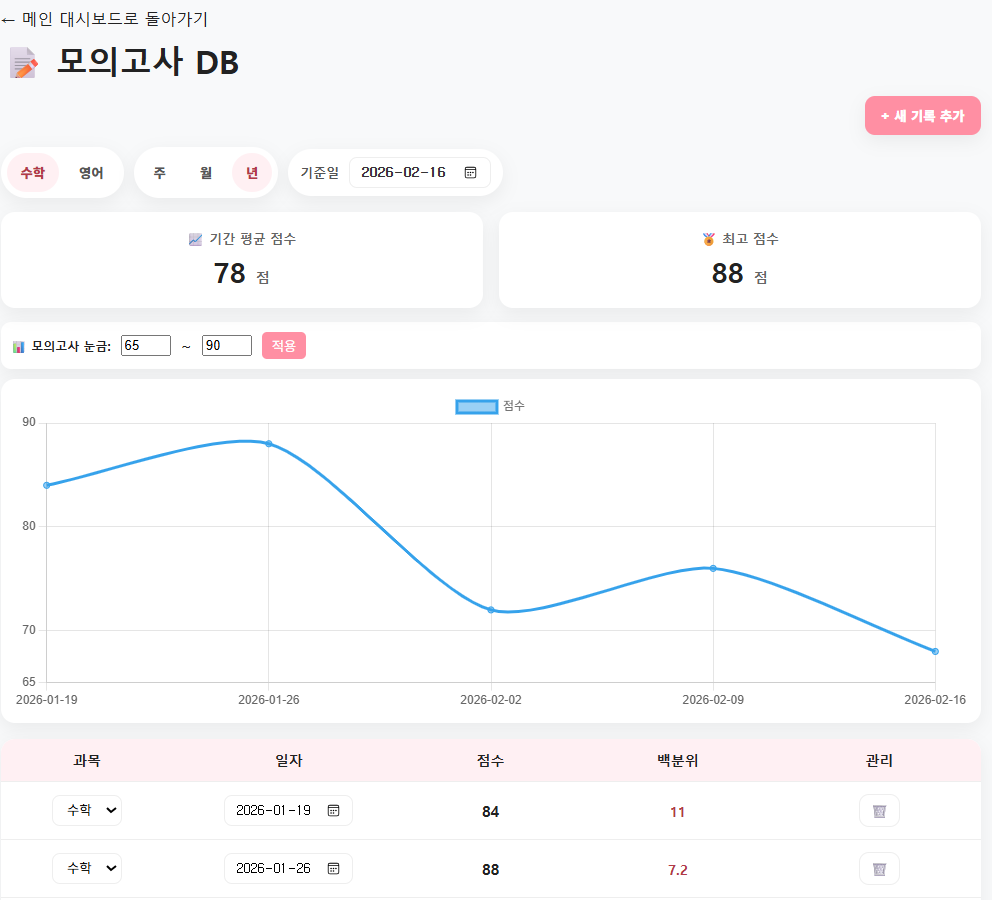Image resolution: width=992 pixels, height=900 pixels.
Task: Click the chart icon next to 기간 평균 점수
Action: [195, 239]
